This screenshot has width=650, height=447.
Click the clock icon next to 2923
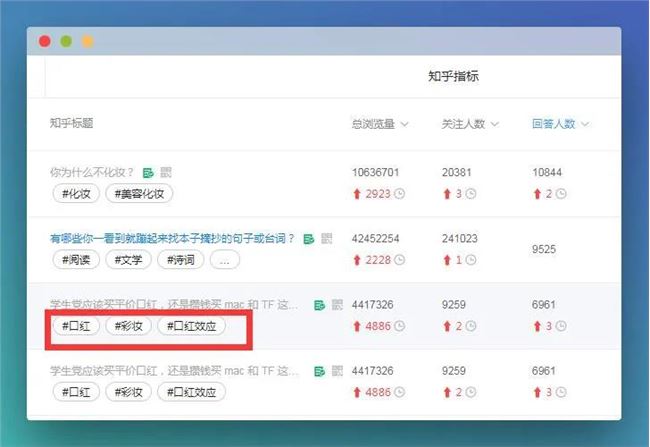(400, 194)
